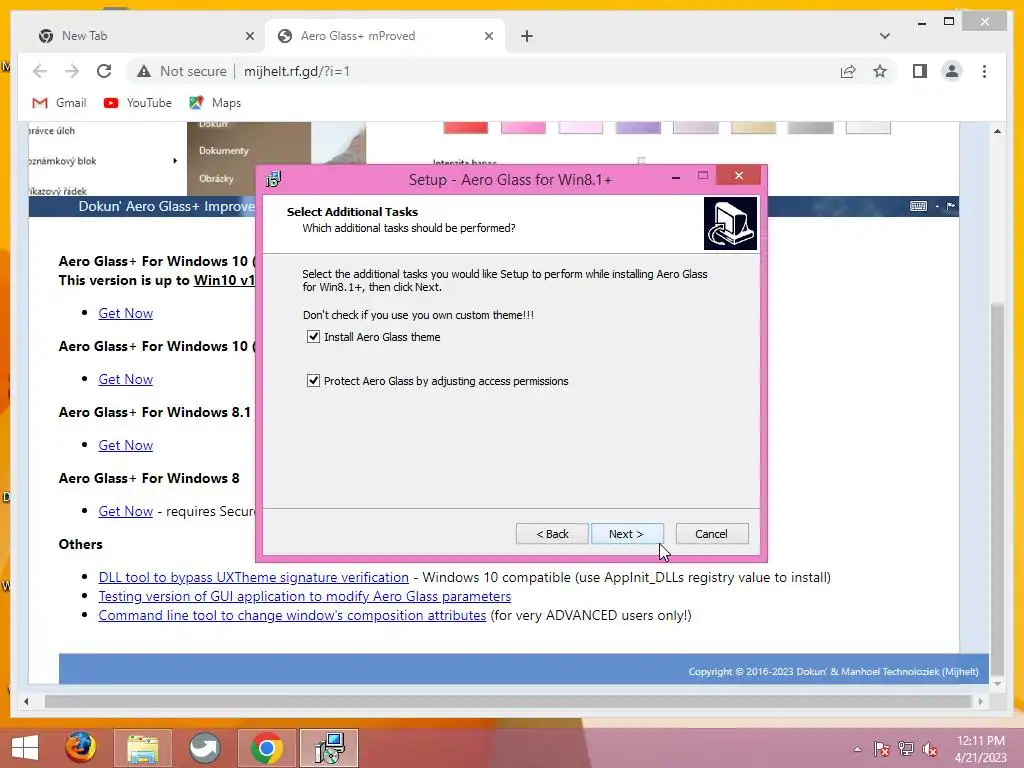Cancel the Aero Glass setup
This screenshot has width=1024, height=768.
(711, 534)
